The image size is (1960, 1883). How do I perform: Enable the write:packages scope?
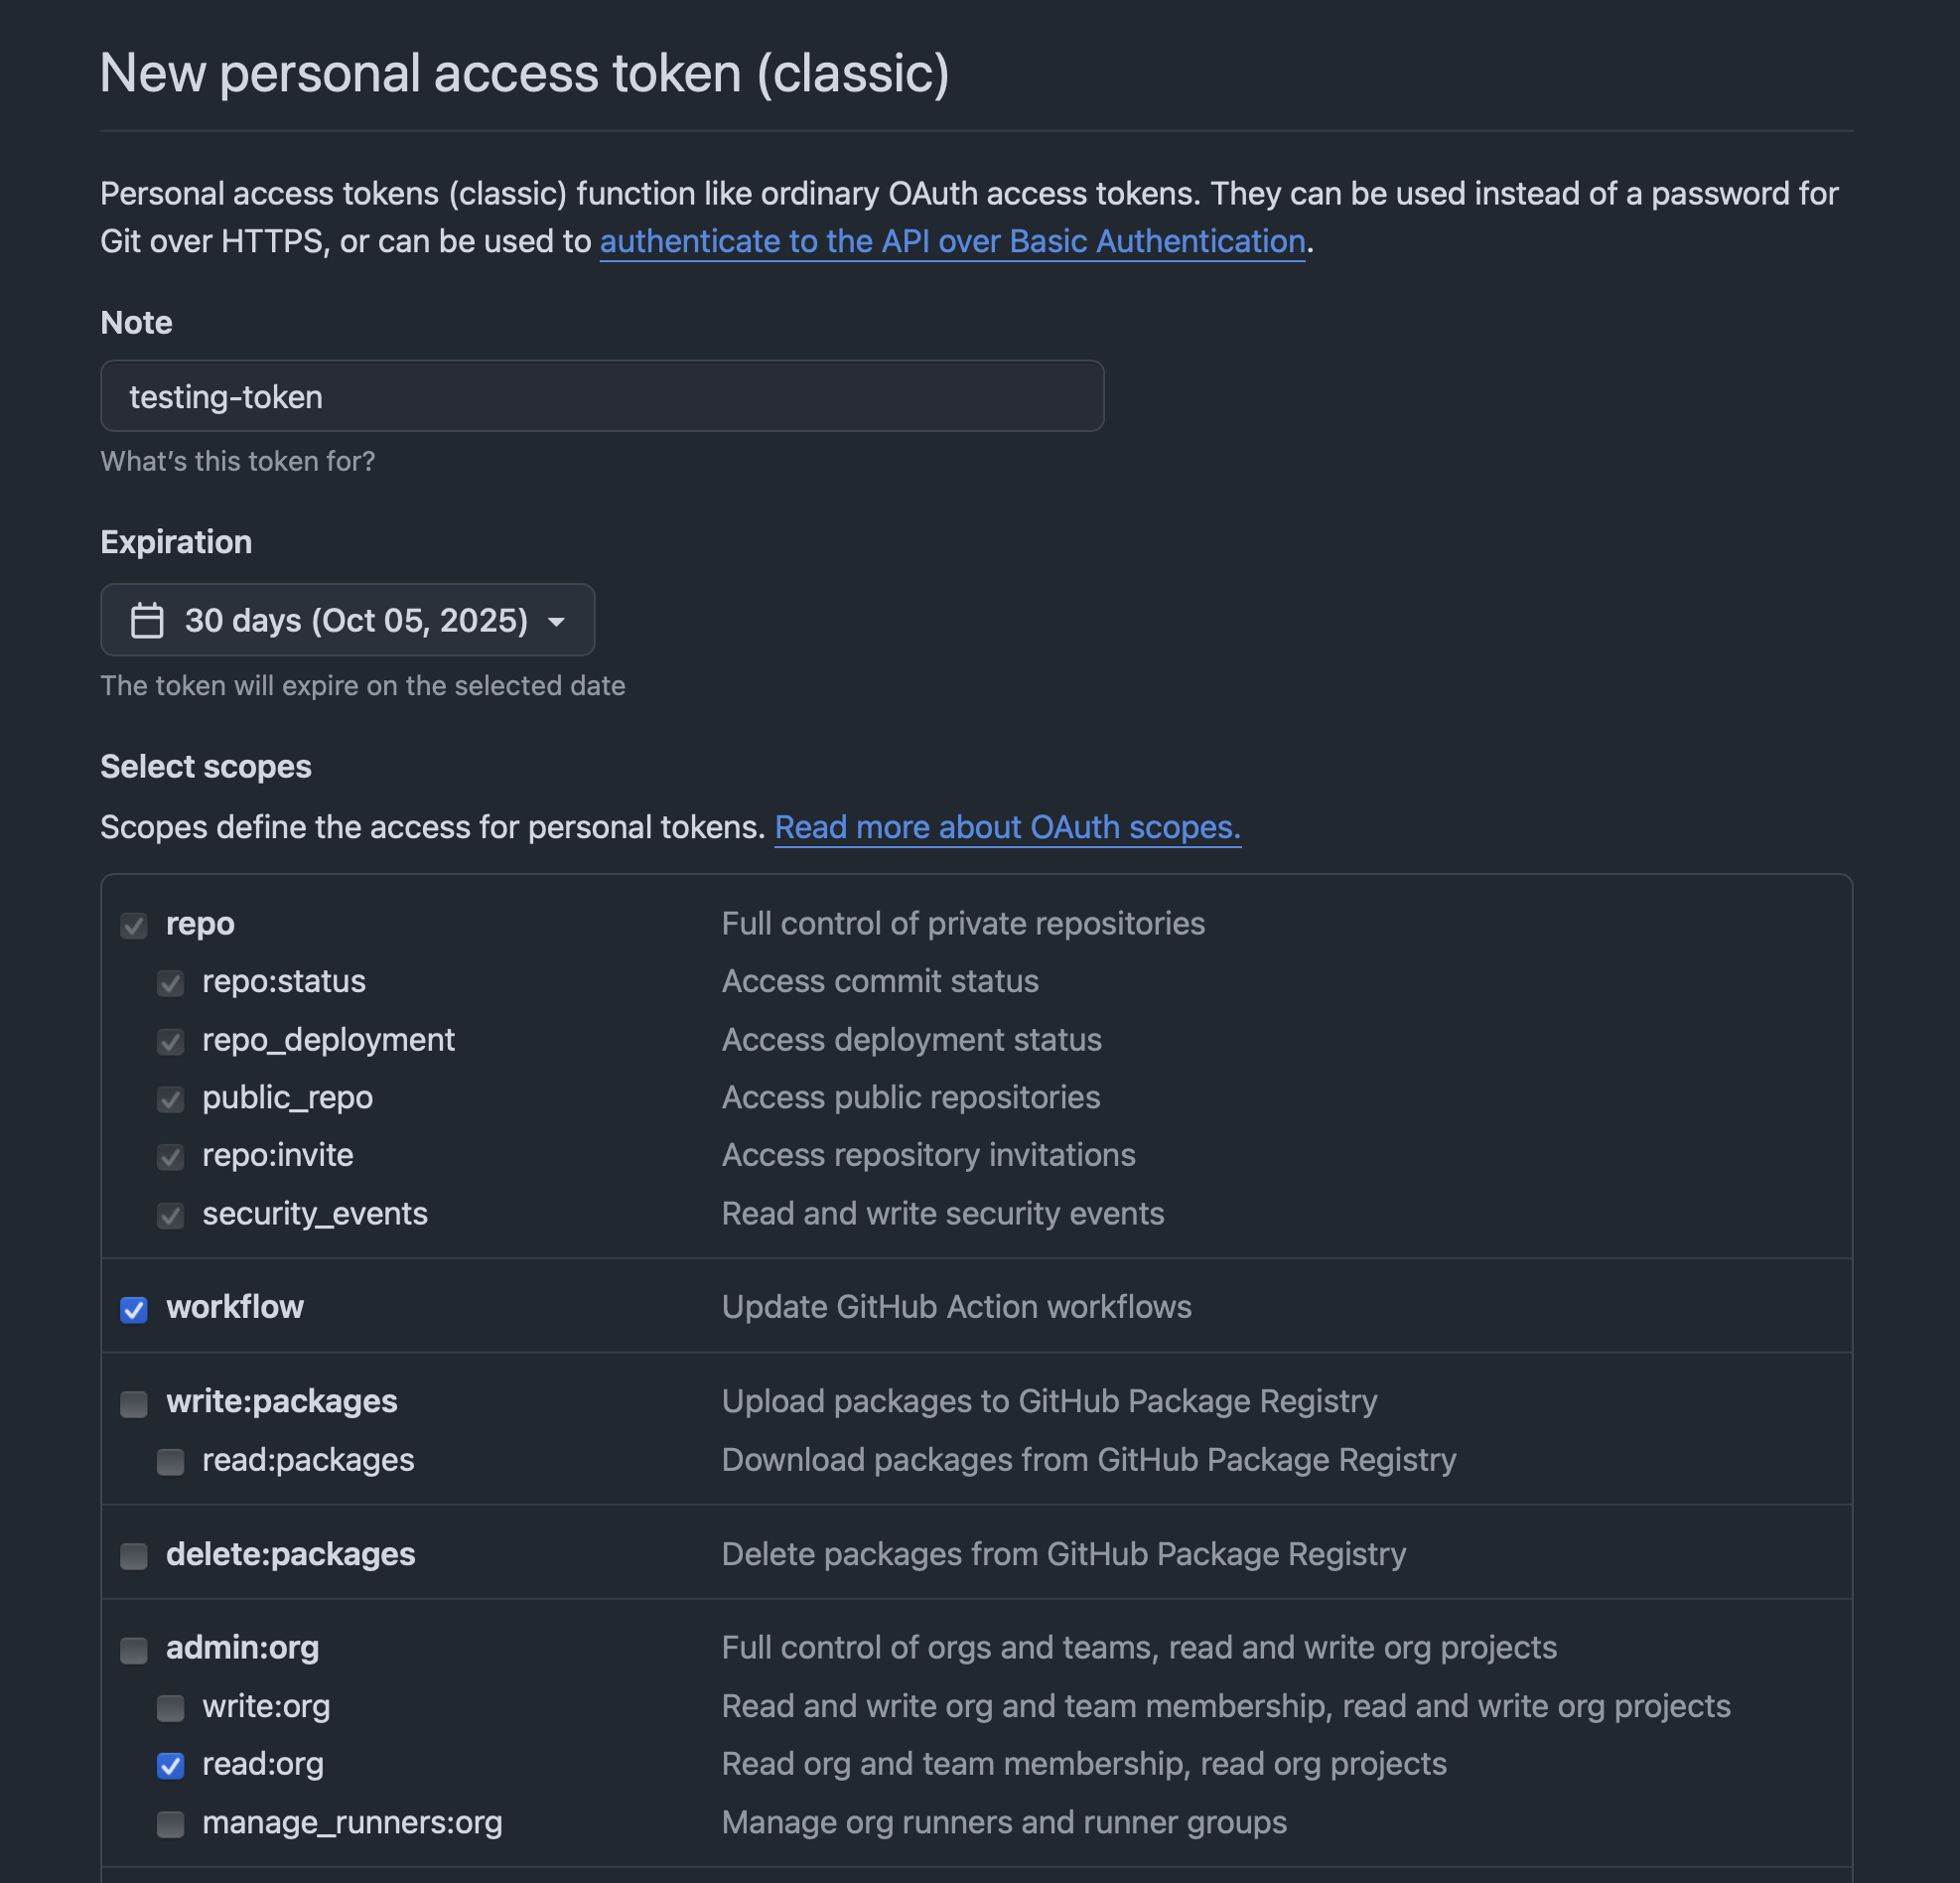tap(133, 1404)
